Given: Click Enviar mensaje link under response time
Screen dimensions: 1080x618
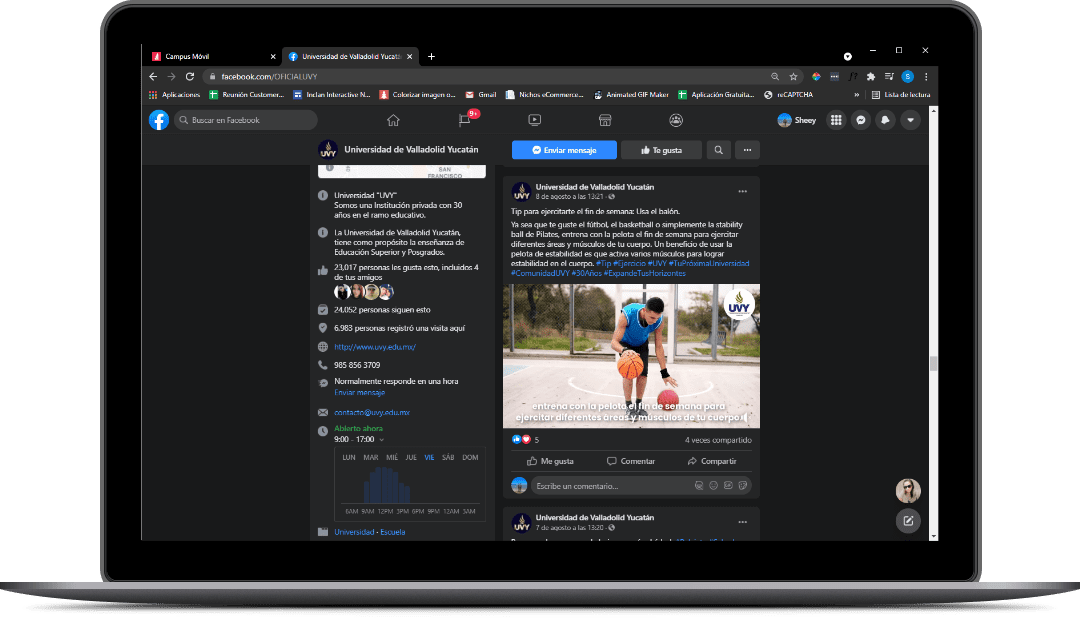Looking at the screenshot, I should point(360,392).
